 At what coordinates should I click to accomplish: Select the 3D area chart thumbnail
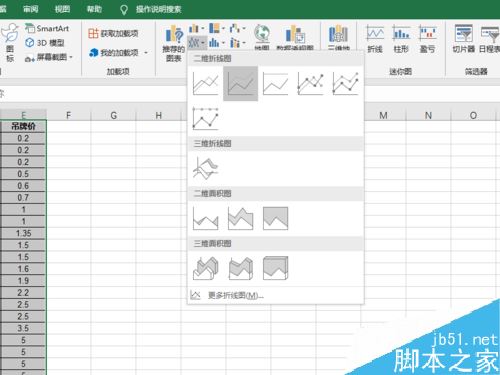point(205,268)
